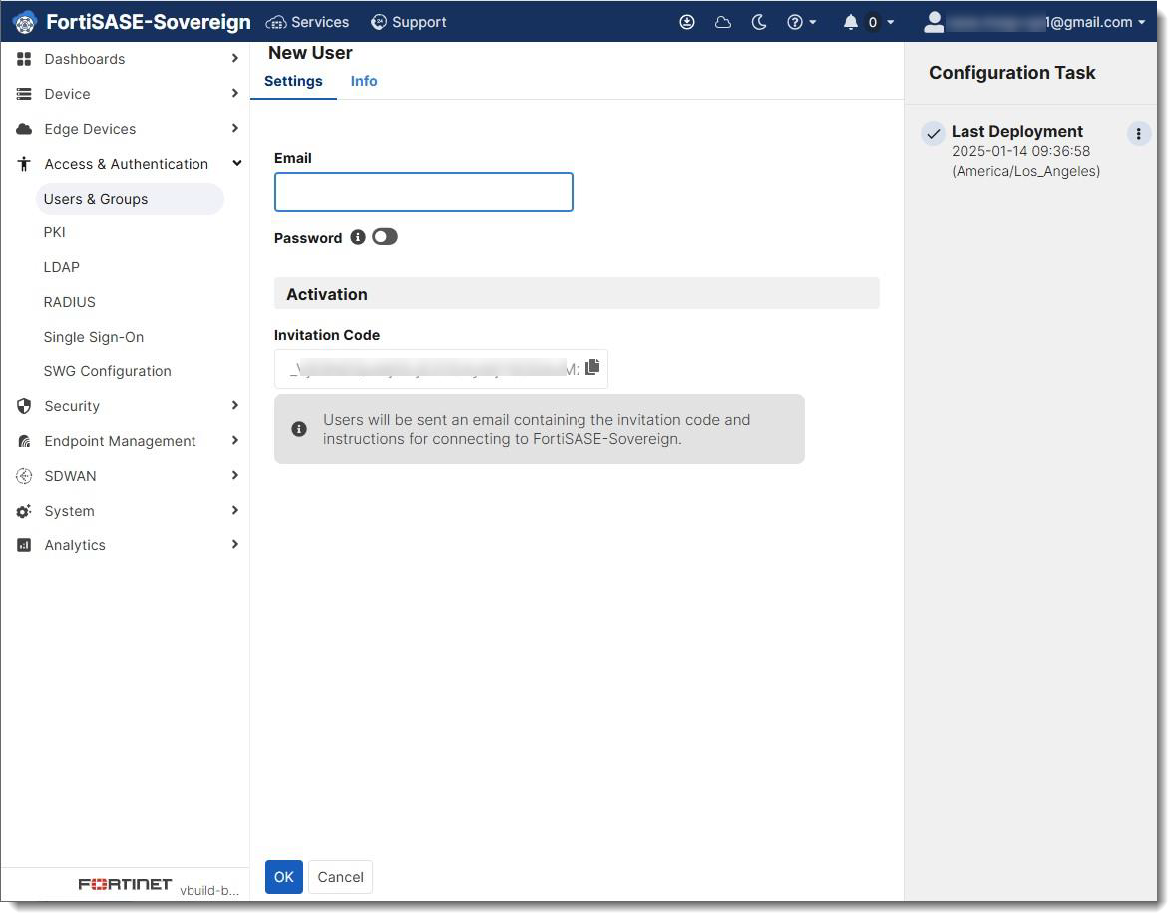Click the Endpoint Management icon
1176x921 pixels.
(24, 442)
